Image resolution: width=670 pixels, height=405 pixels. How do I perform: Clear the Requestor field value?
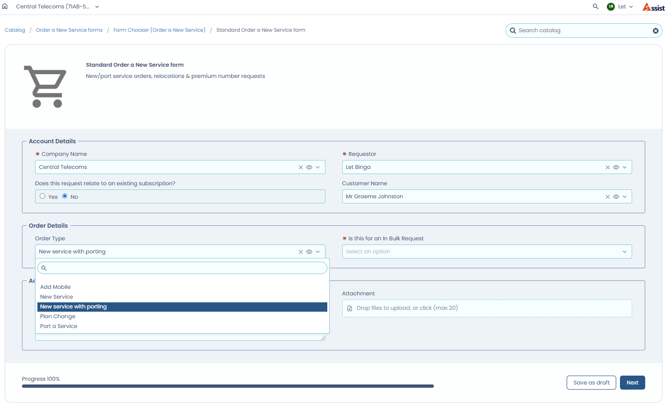607,167
